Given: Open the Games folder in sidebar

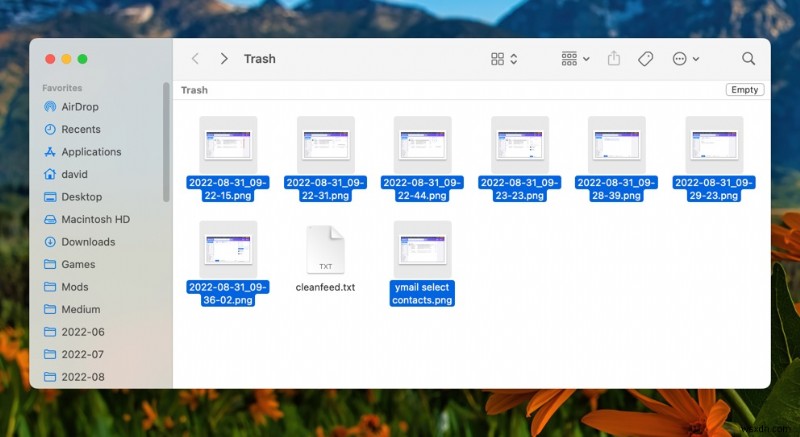Looking at the screenshot, I should pyautogui.click(x=70, y=264).
